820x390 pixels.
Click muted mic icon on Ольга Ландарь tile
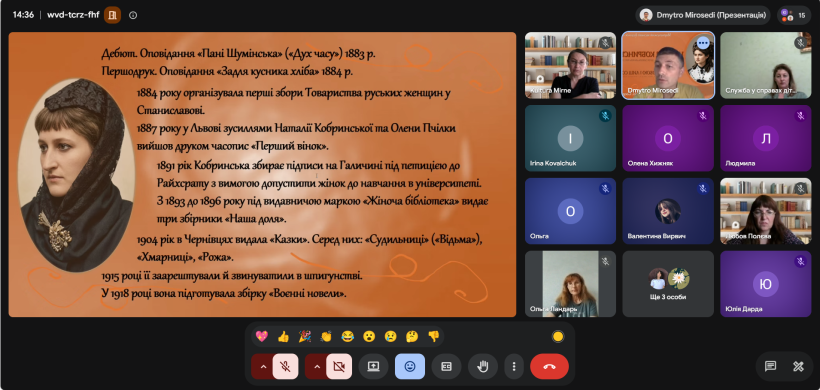click(x=605, y=261)
